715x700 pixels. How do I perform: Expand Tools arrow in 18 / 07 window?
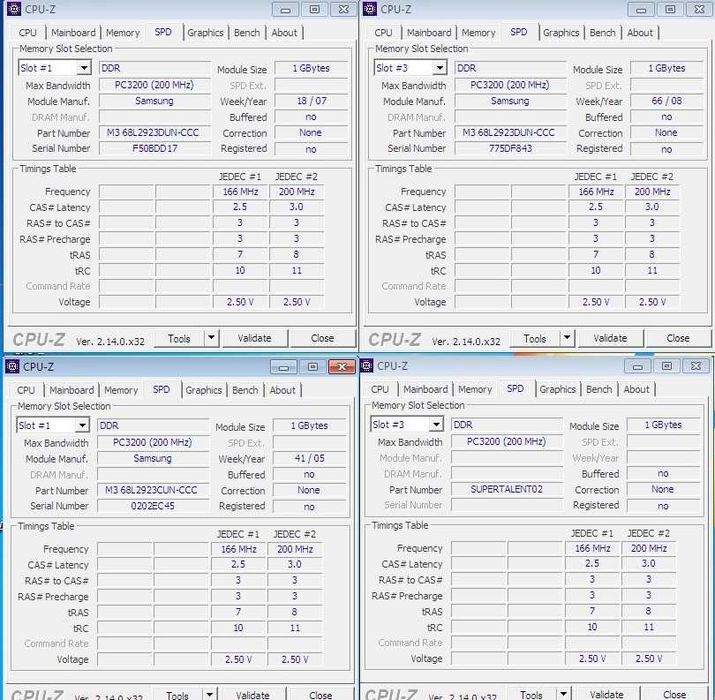[x=211, y=338]
